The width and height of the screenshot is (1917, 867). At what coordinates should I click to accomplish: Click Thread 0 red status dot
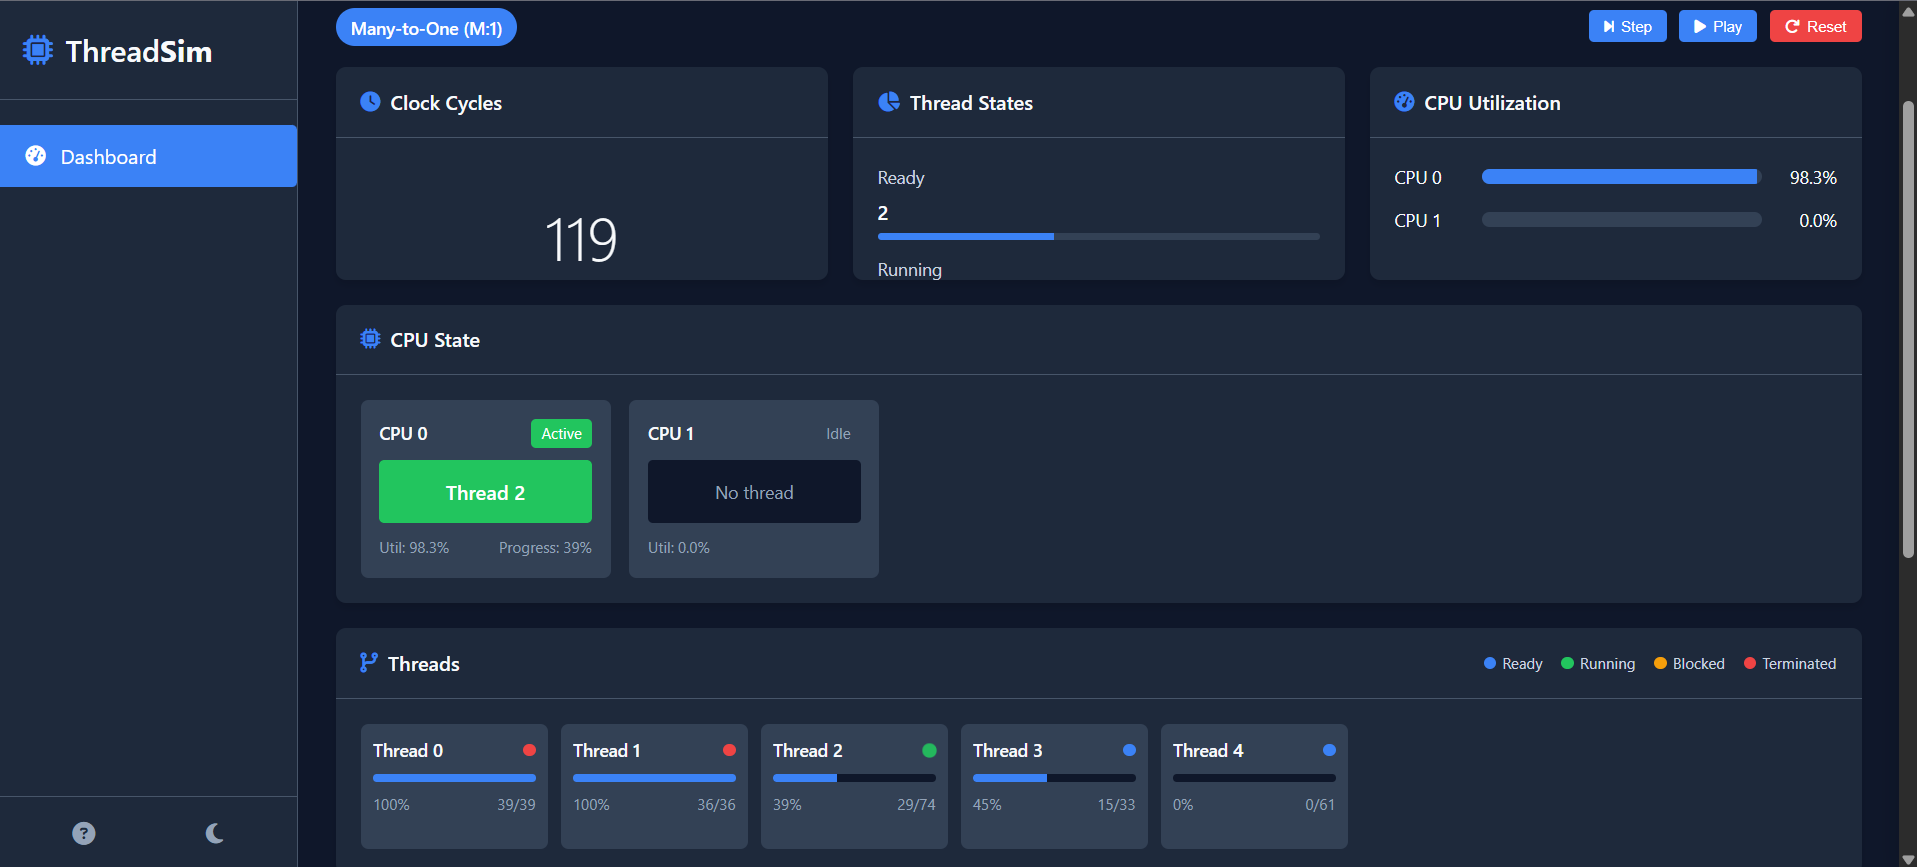[x=529, y=750]
